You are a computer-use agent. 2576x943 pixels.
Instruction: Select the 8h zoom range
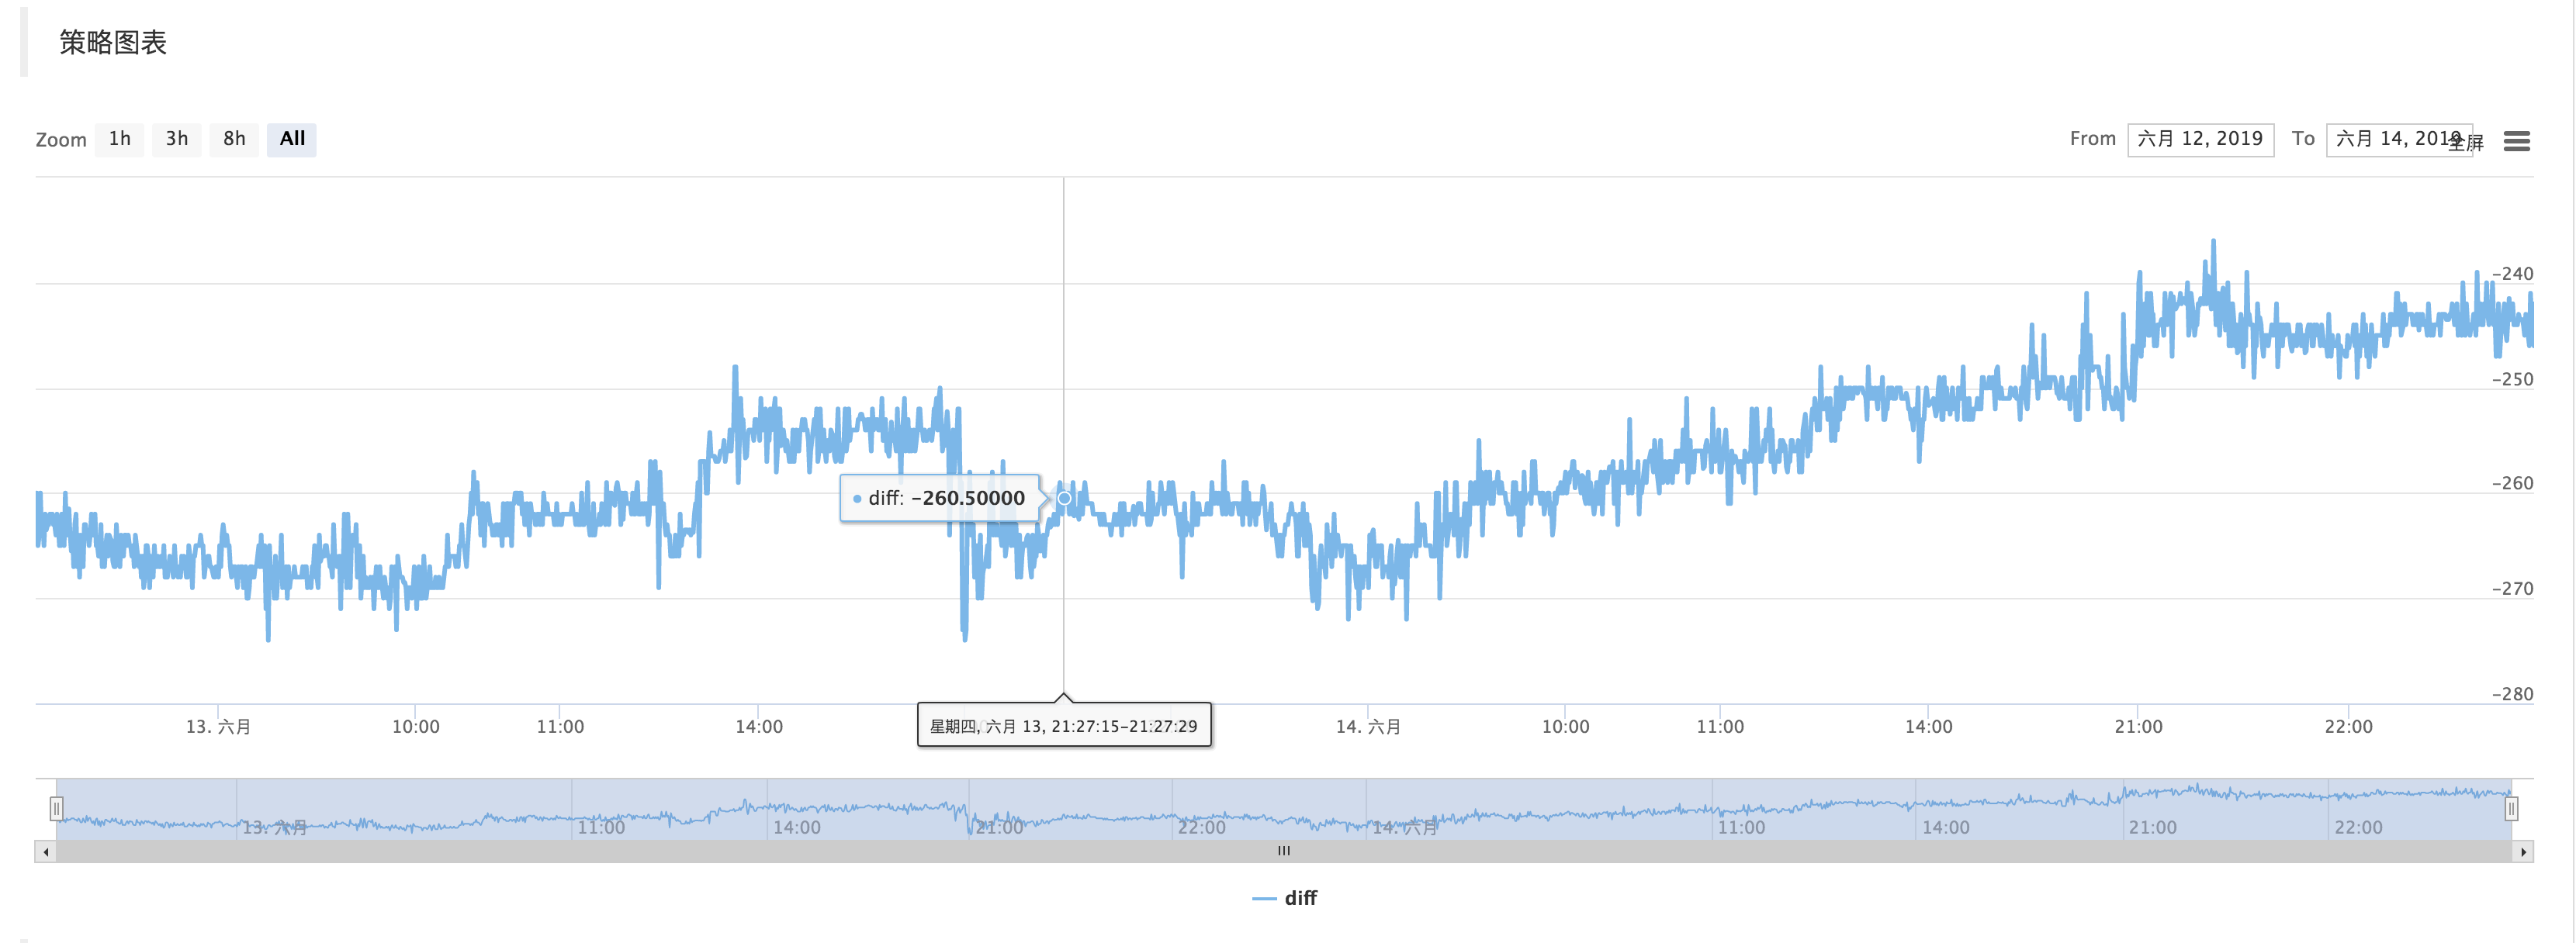point(234,139)
